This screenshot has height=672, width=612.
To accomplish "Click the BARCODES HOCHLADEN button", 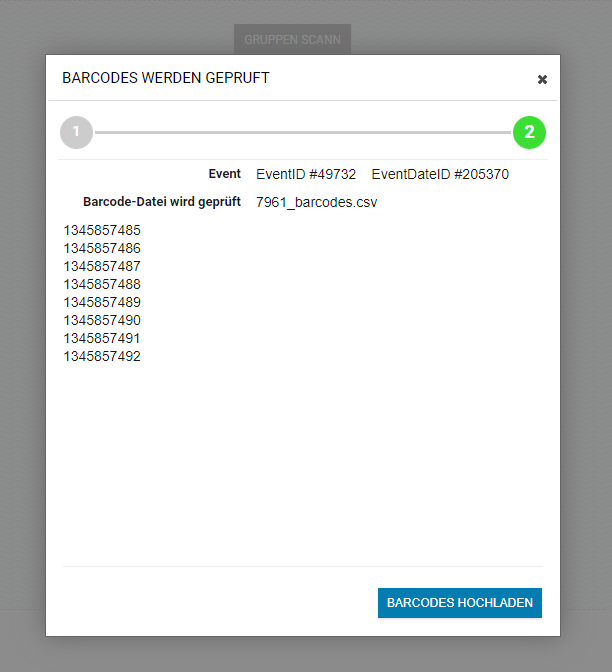I will [459, 603].
